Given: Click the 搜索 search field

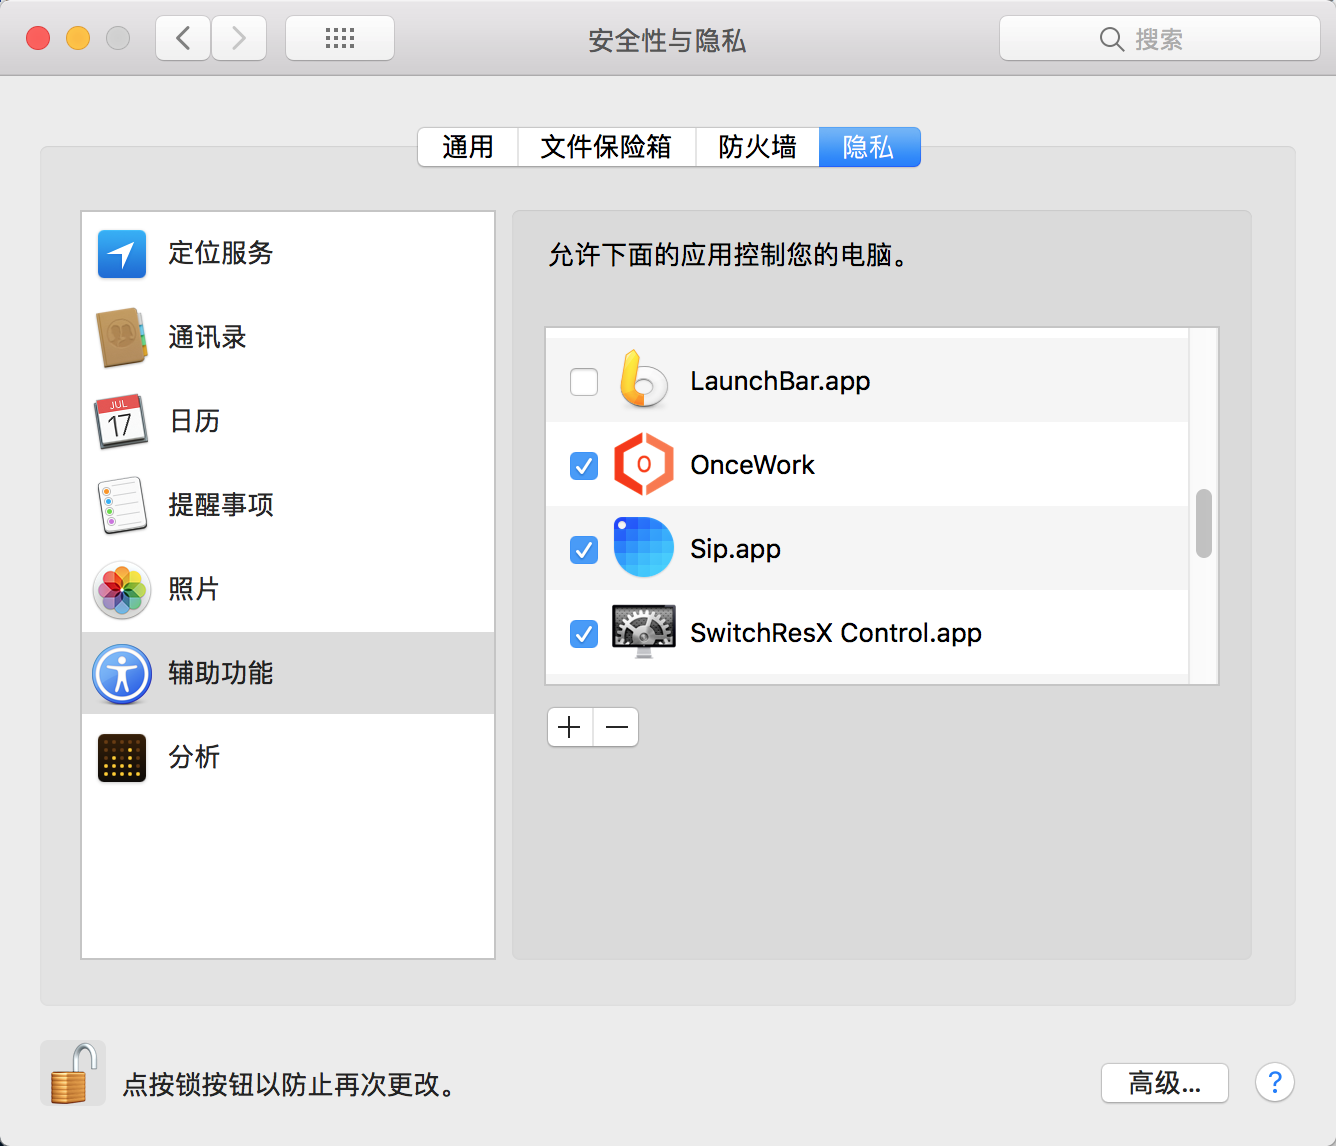Looking at the screenshot, I should click(x=1159, y=39).
